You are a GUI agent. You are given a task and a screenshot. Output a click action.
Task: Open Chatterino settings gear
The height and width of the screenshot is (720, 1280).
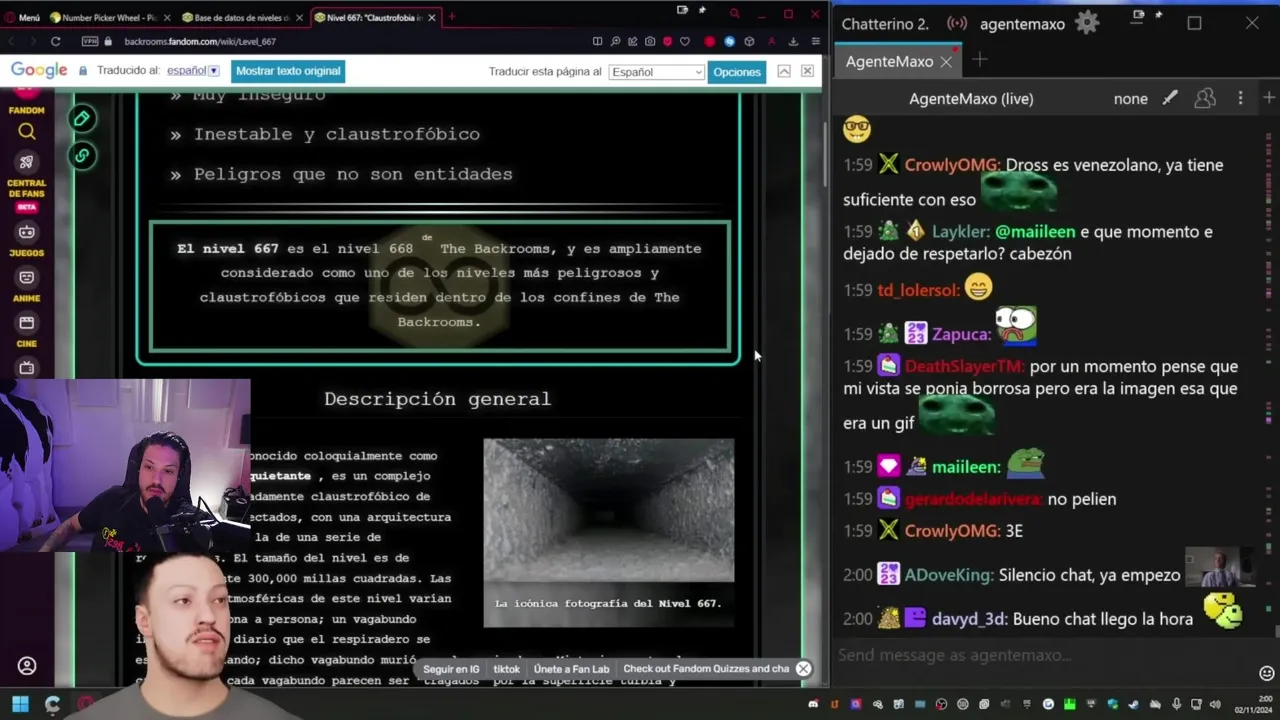(x=1087, y=23)
